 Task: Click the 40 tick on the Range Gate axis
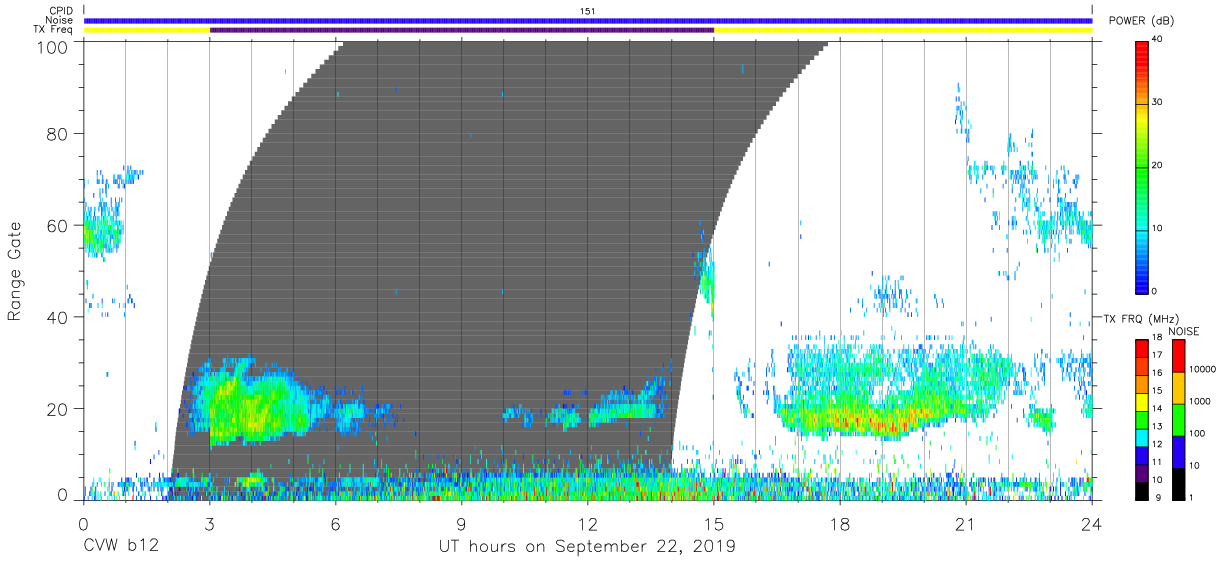coord(59,317)
